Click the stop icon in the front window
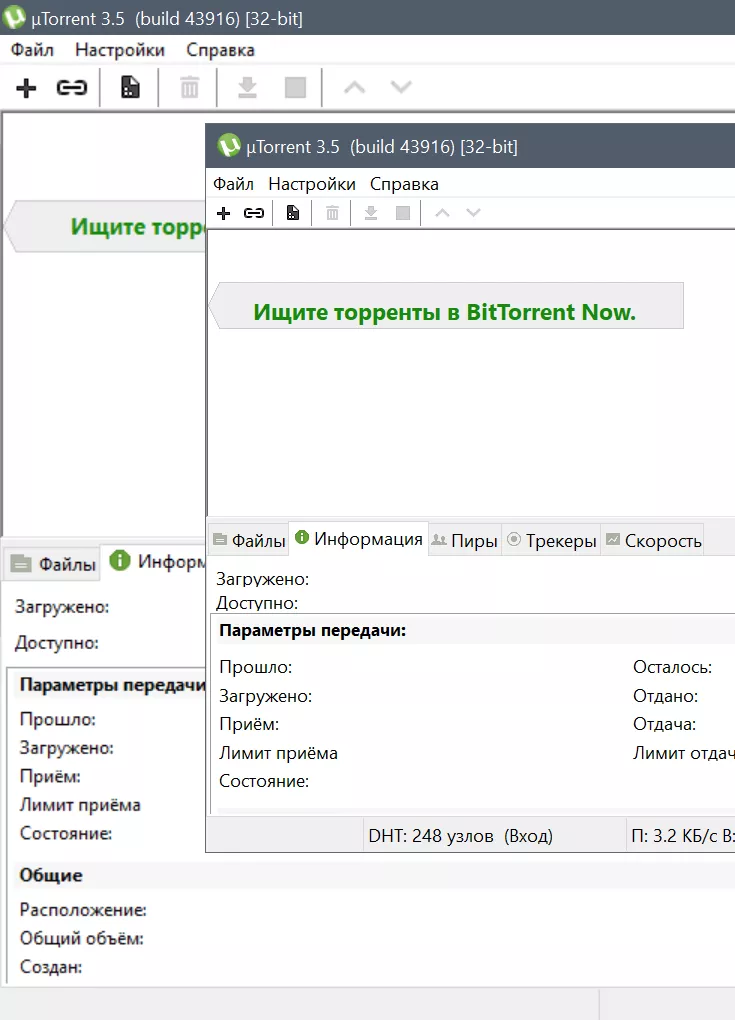735x1020 pixels. pos(403,213)
